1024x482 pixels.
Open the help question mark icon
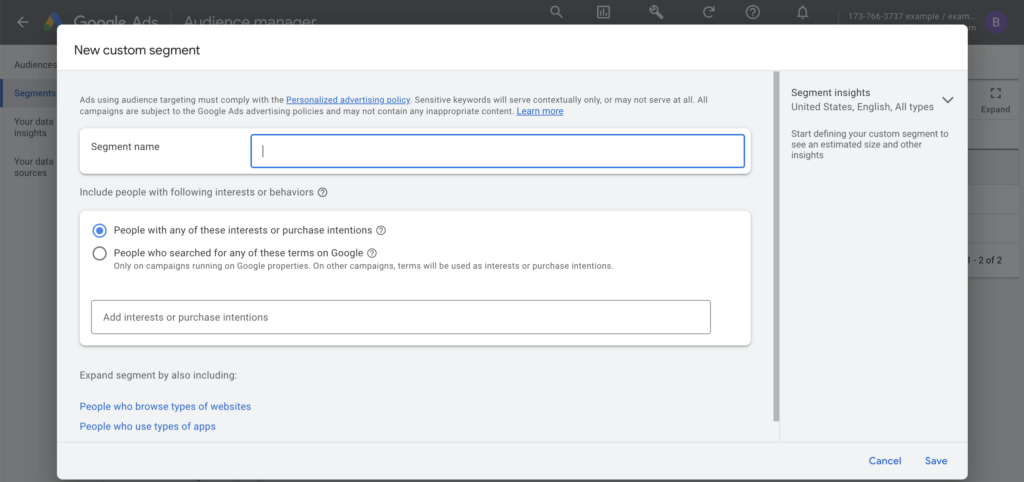tap(753, 12)
